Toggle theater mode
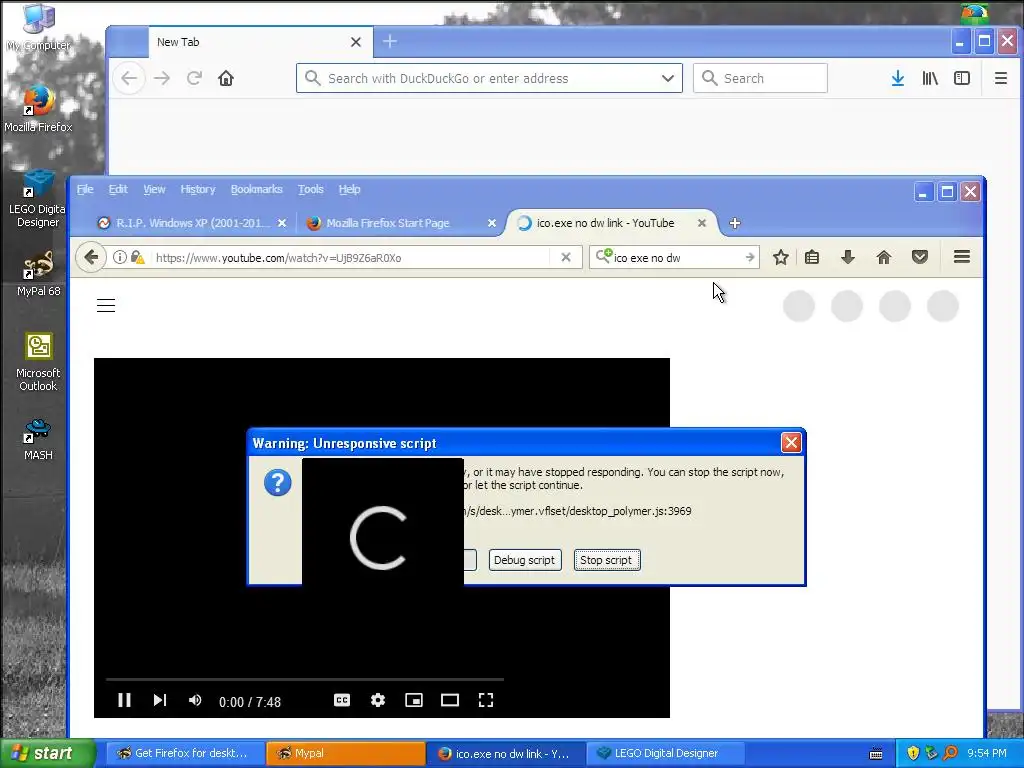1024x768 pixels. click(x=450, y=700)
